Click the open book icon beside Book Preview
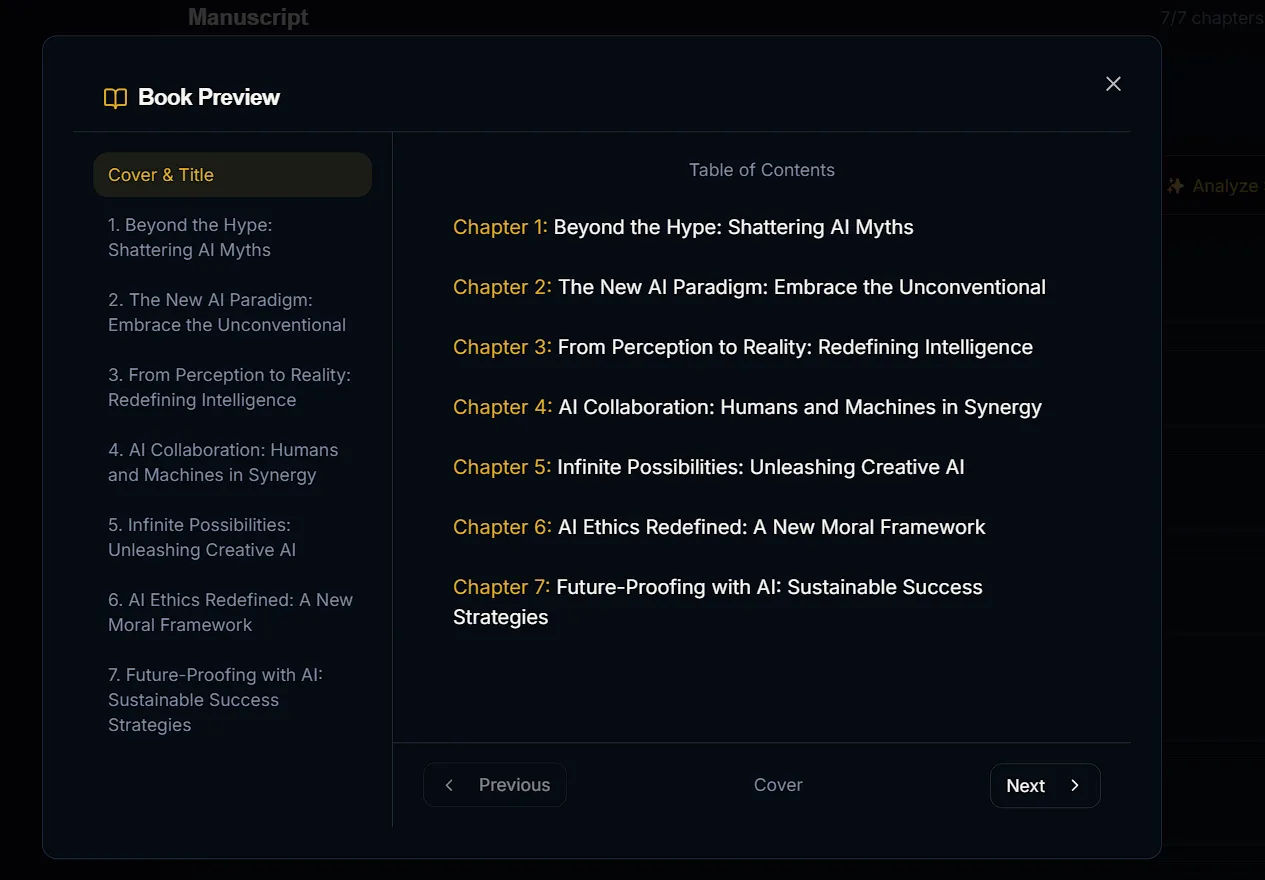The width and height of the screenshot is (1265, 880). (116, 98)
